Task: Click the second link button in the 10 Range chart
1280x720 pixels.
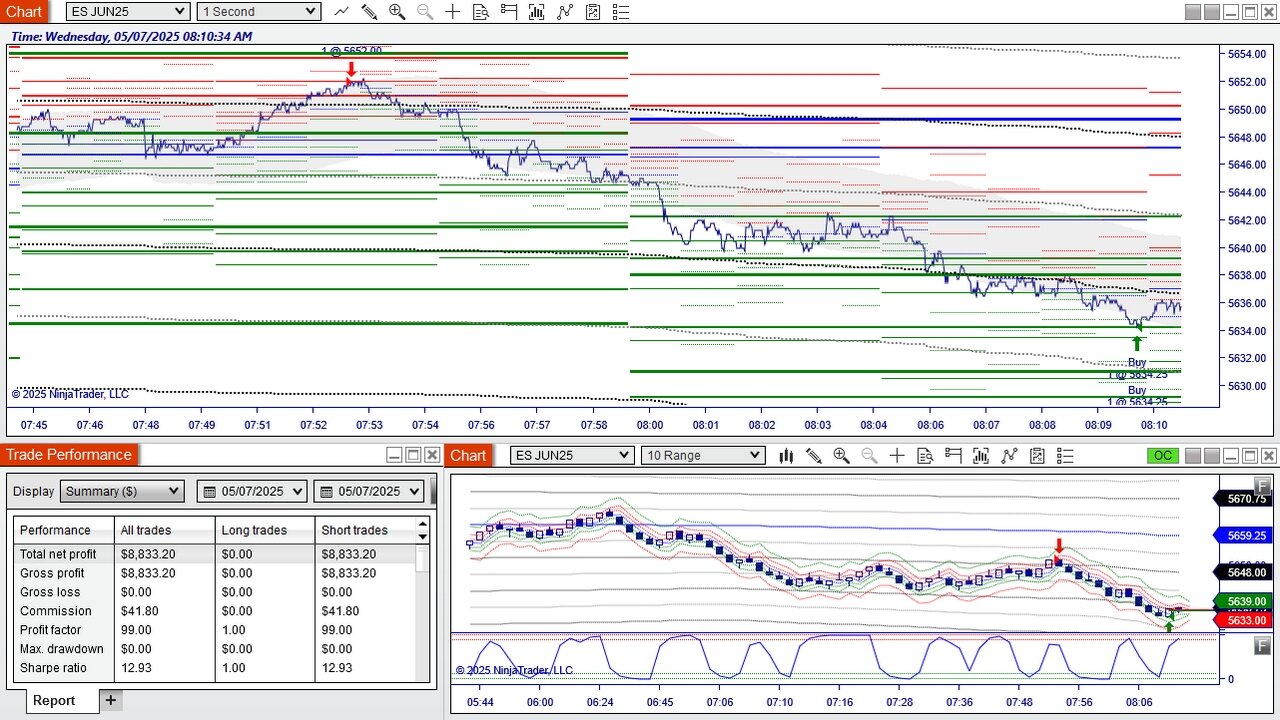Action: pos(1211,456)
